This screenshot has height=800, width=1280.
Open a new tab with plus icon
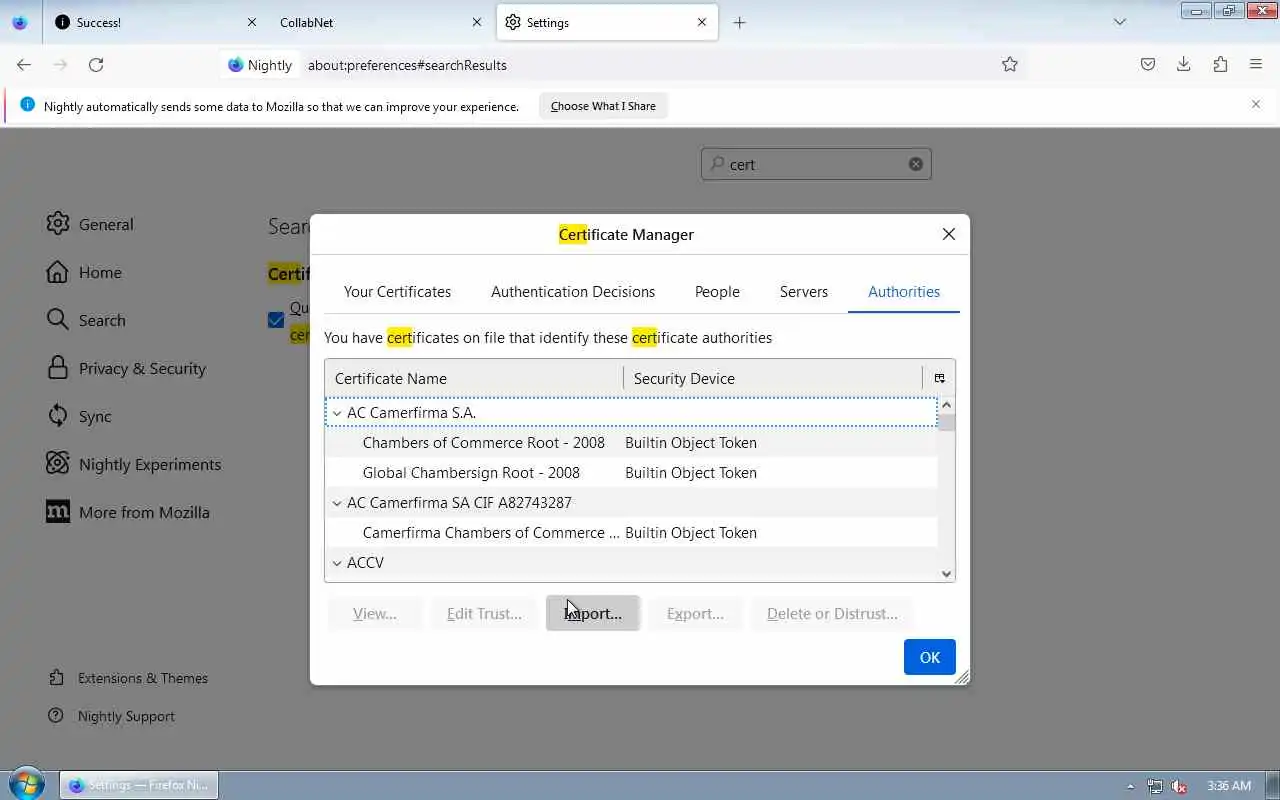(740, 22)
